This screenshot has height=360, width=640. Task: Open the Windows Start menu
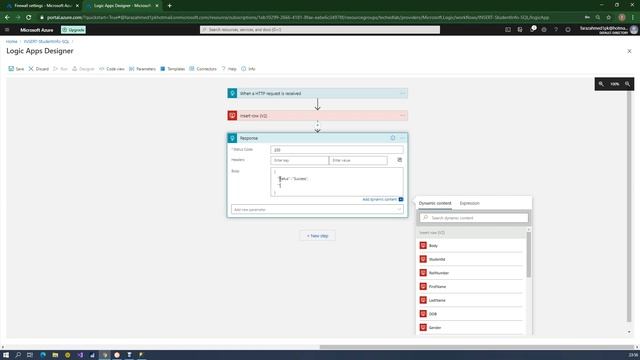point(6,355)
